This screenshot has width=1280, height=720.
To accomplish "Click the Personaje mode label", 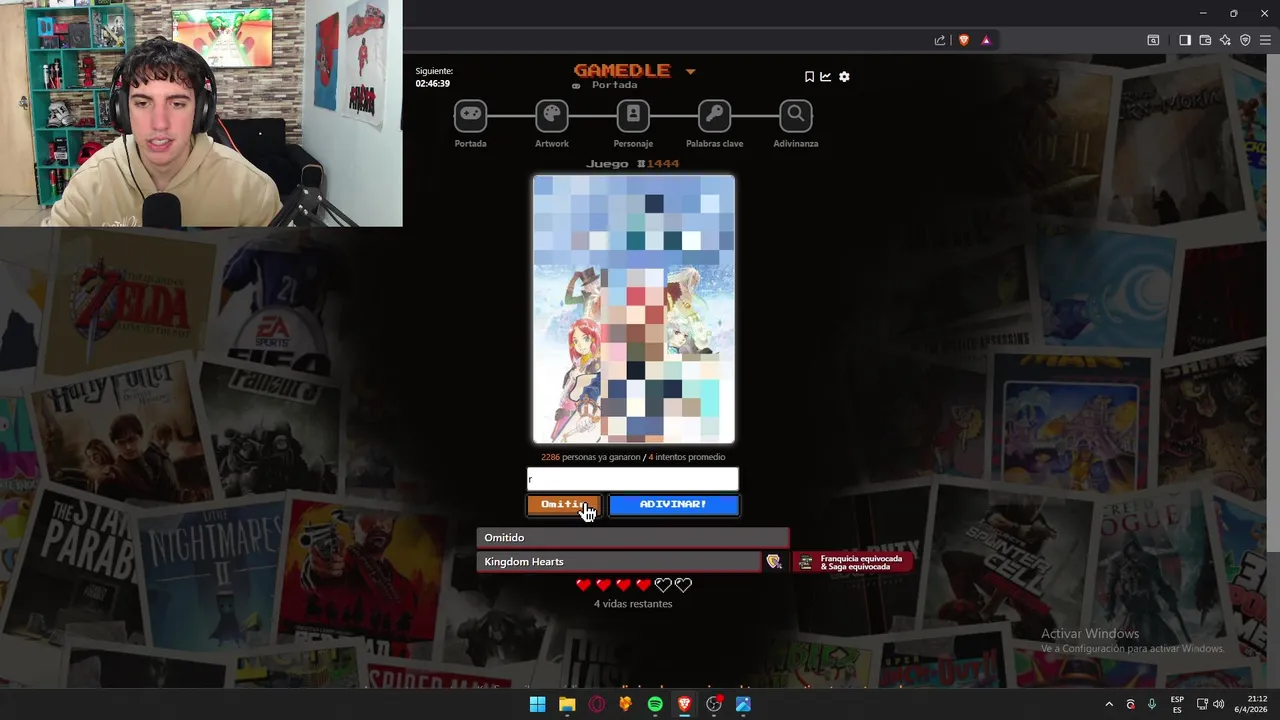I will (633, 144).
